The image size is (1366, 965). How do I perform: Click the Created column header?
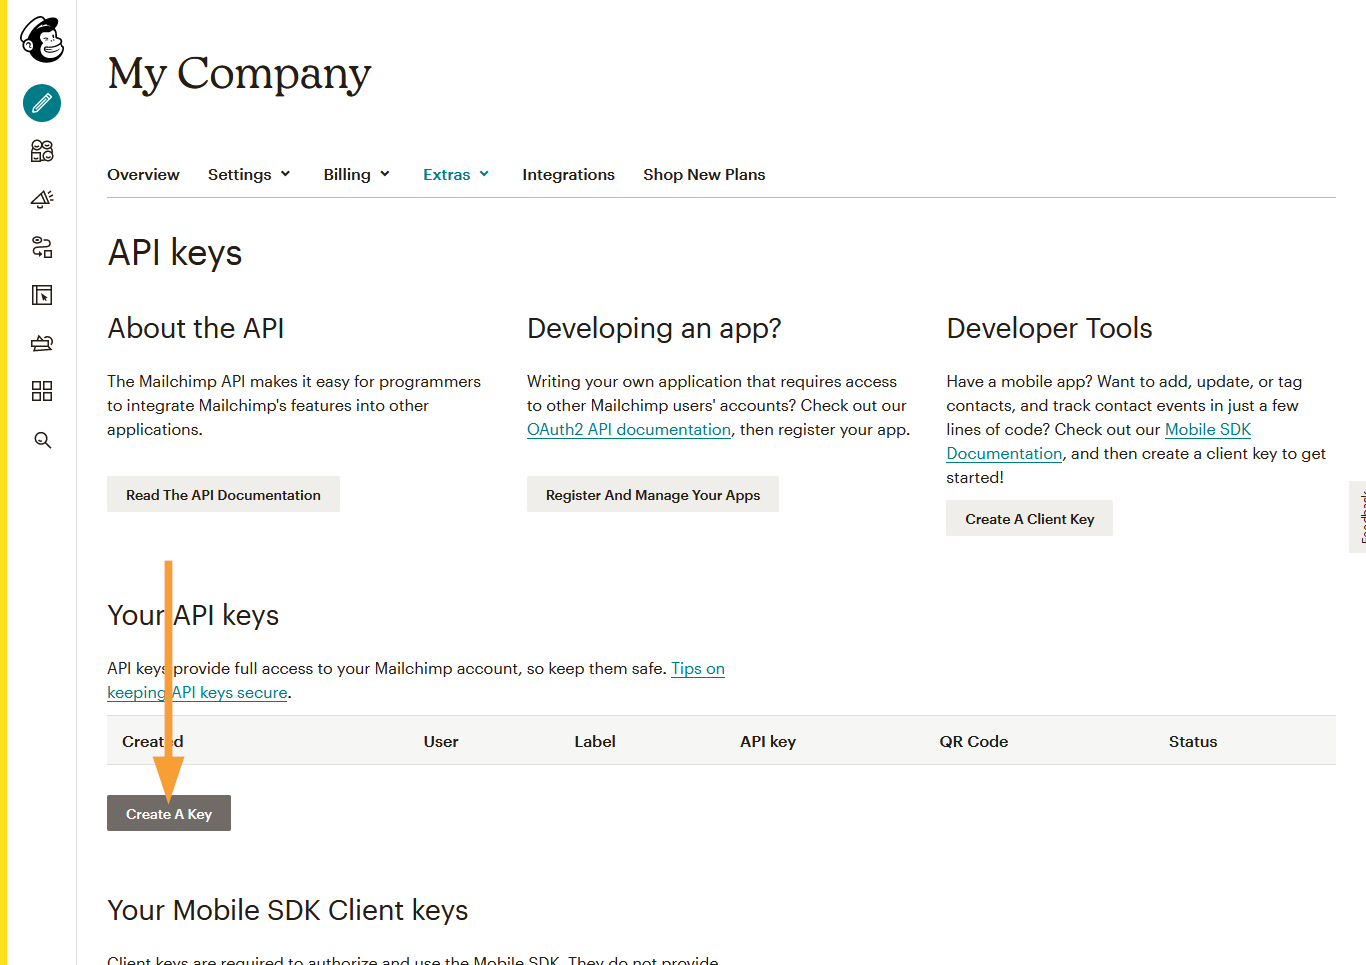153,741
